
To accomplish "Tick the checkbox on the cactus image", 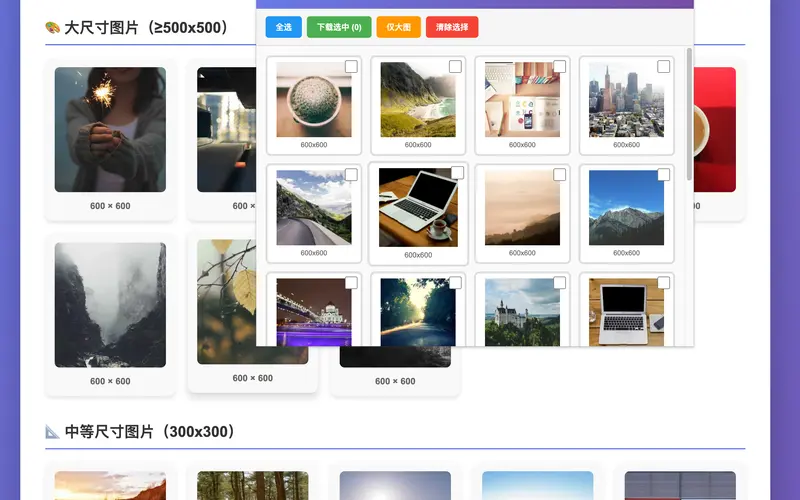I will (351, 67).
